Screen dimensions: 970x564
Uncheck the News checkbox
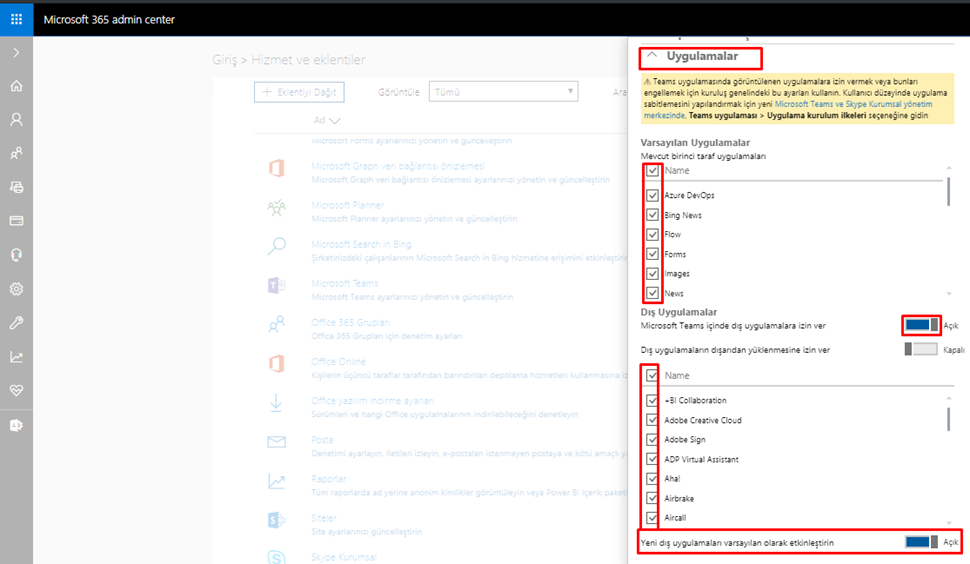point(652,293)
